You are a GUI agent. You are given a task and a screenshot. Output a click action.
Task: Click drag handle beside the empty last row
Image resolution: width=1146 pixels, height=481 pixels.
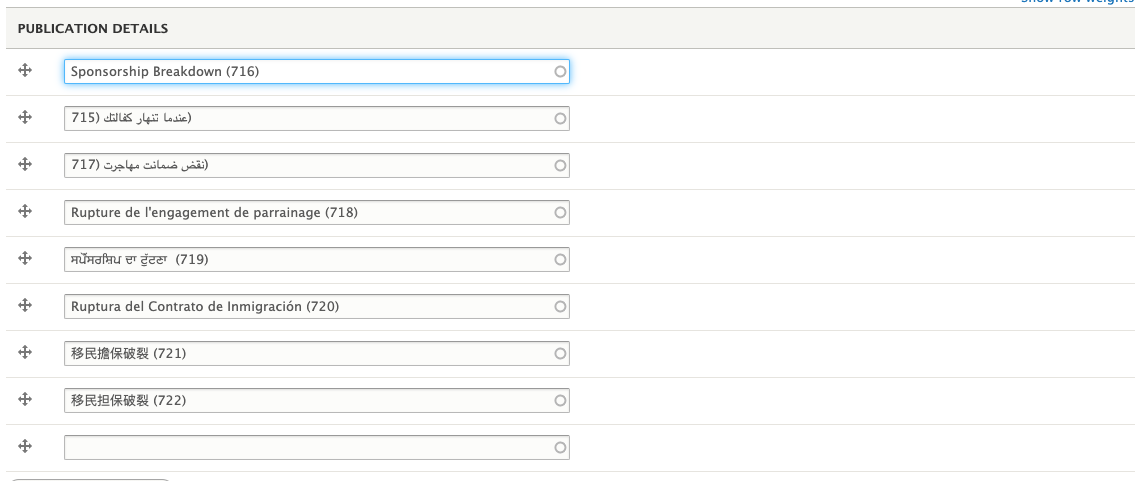(x=25, y=446)
